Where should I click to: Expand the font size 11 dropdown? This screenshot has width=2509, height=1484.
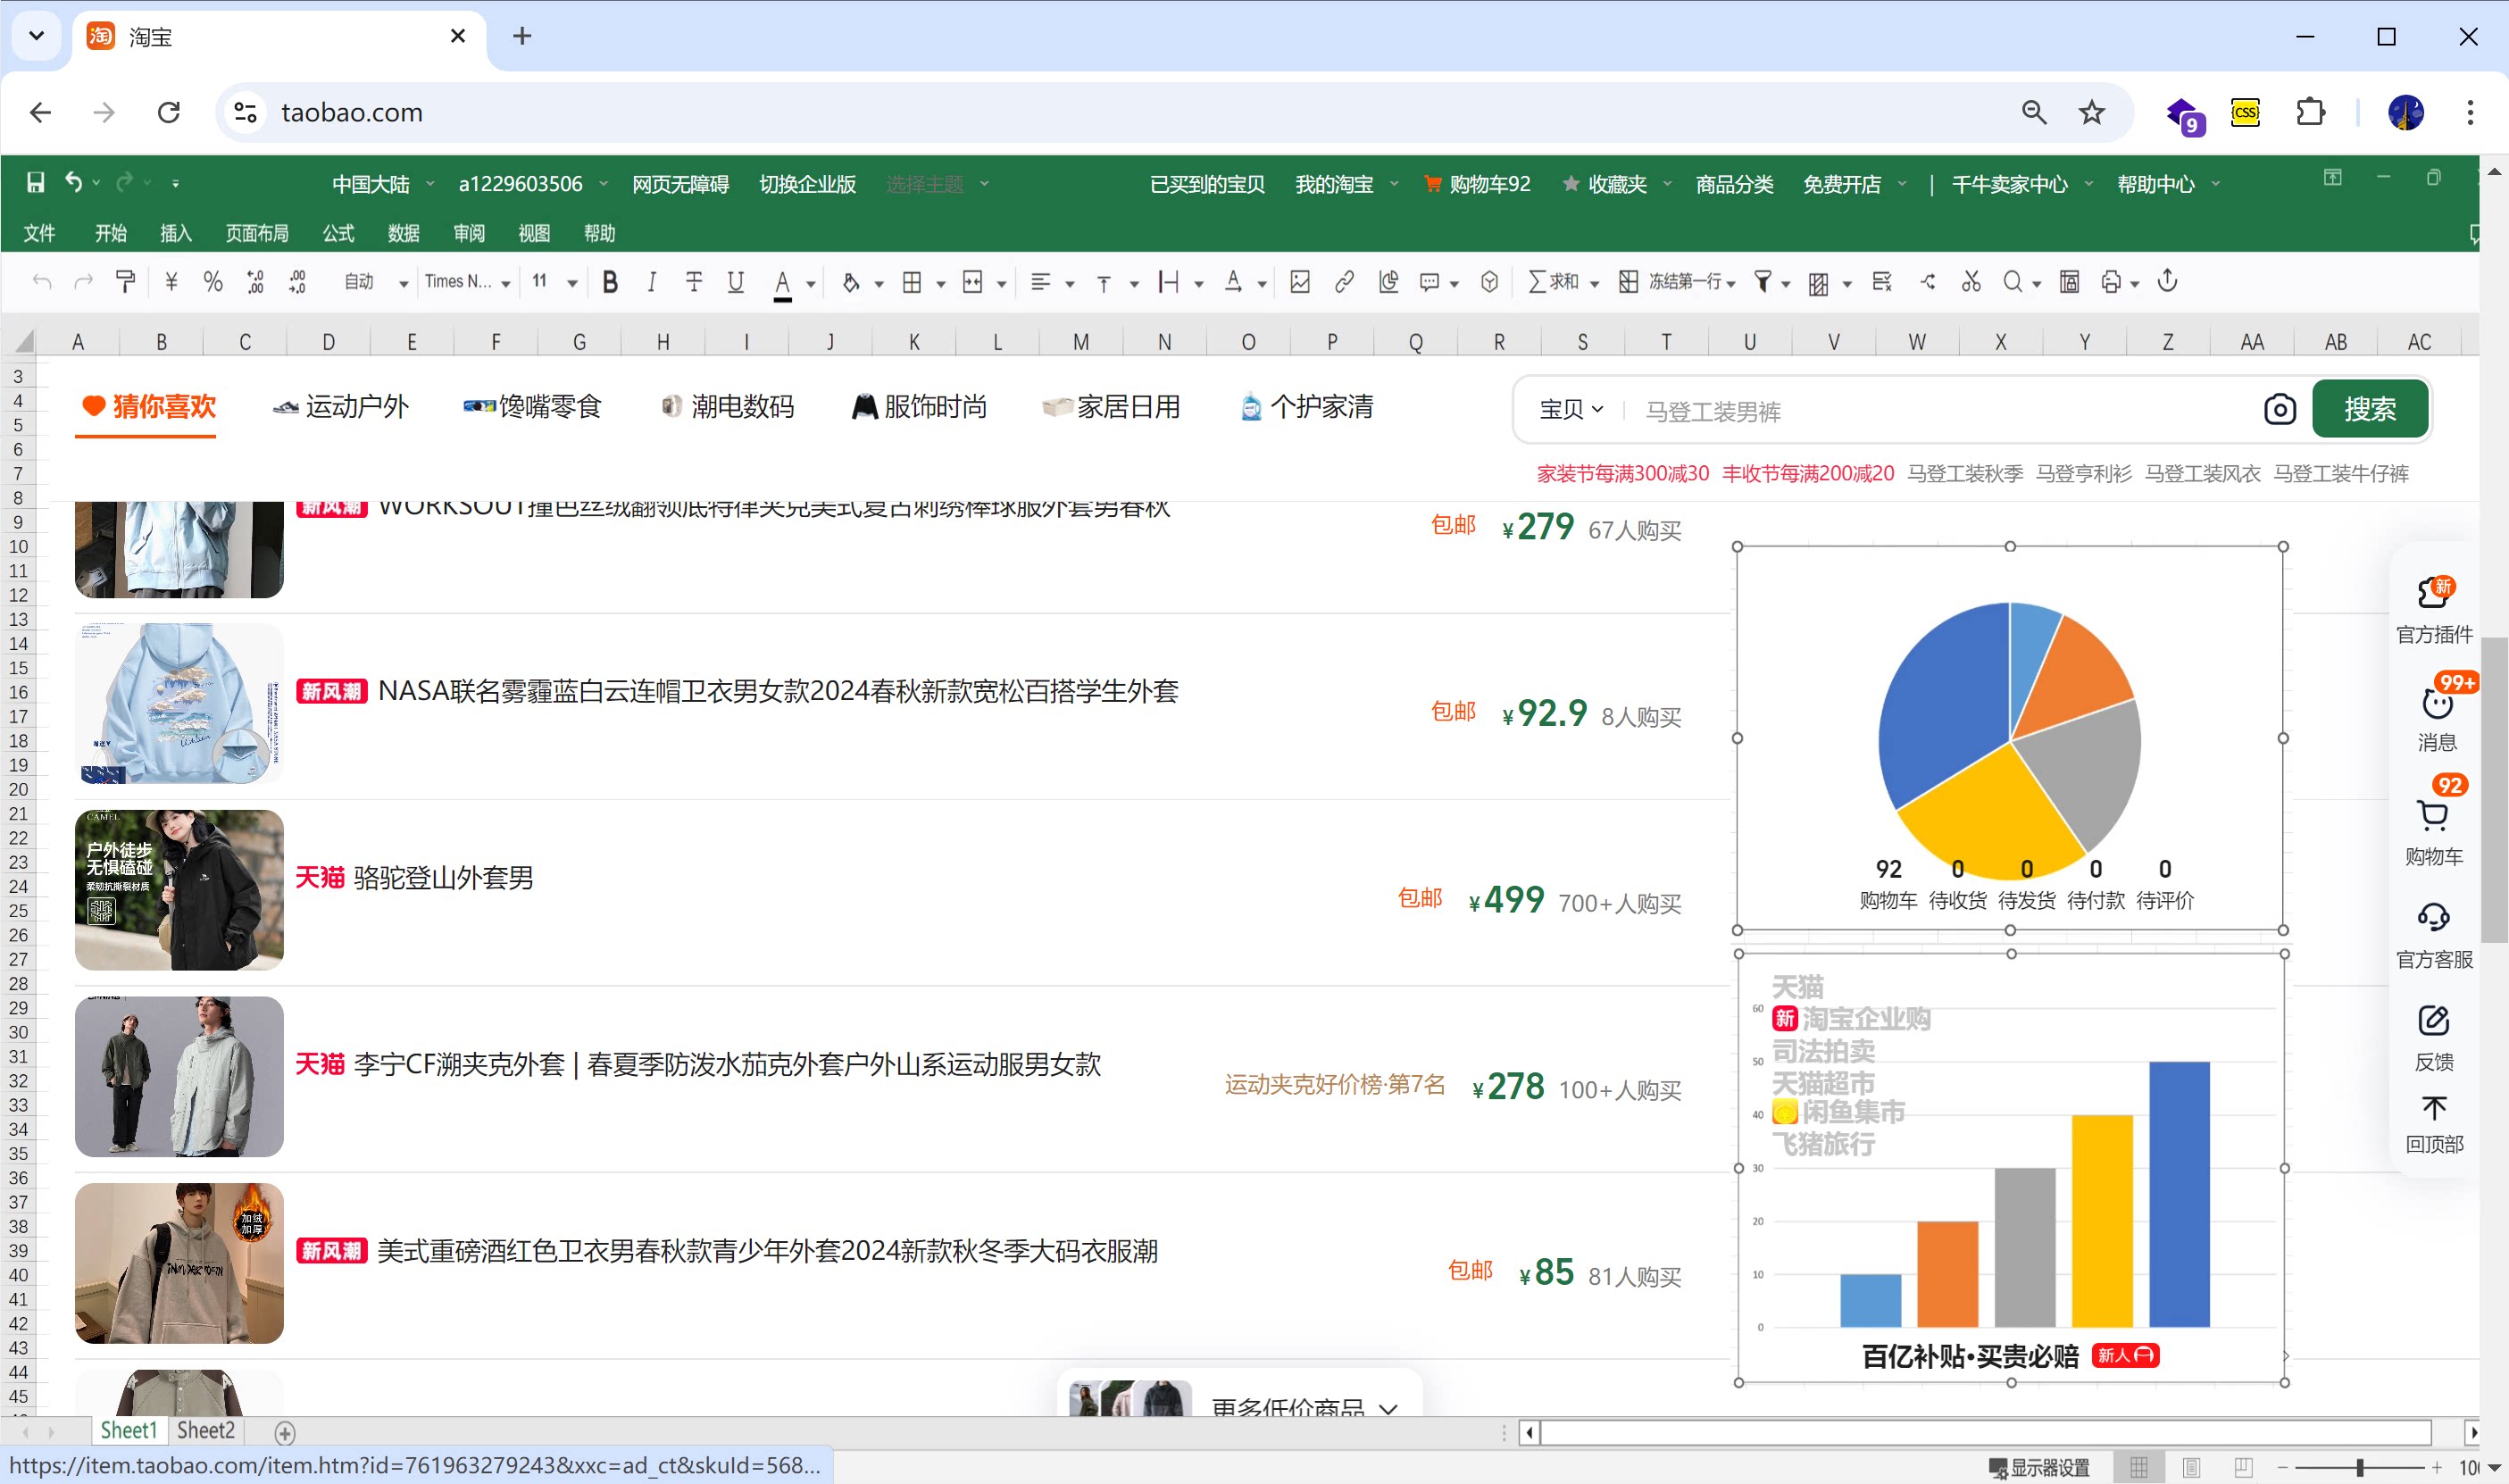572,283
